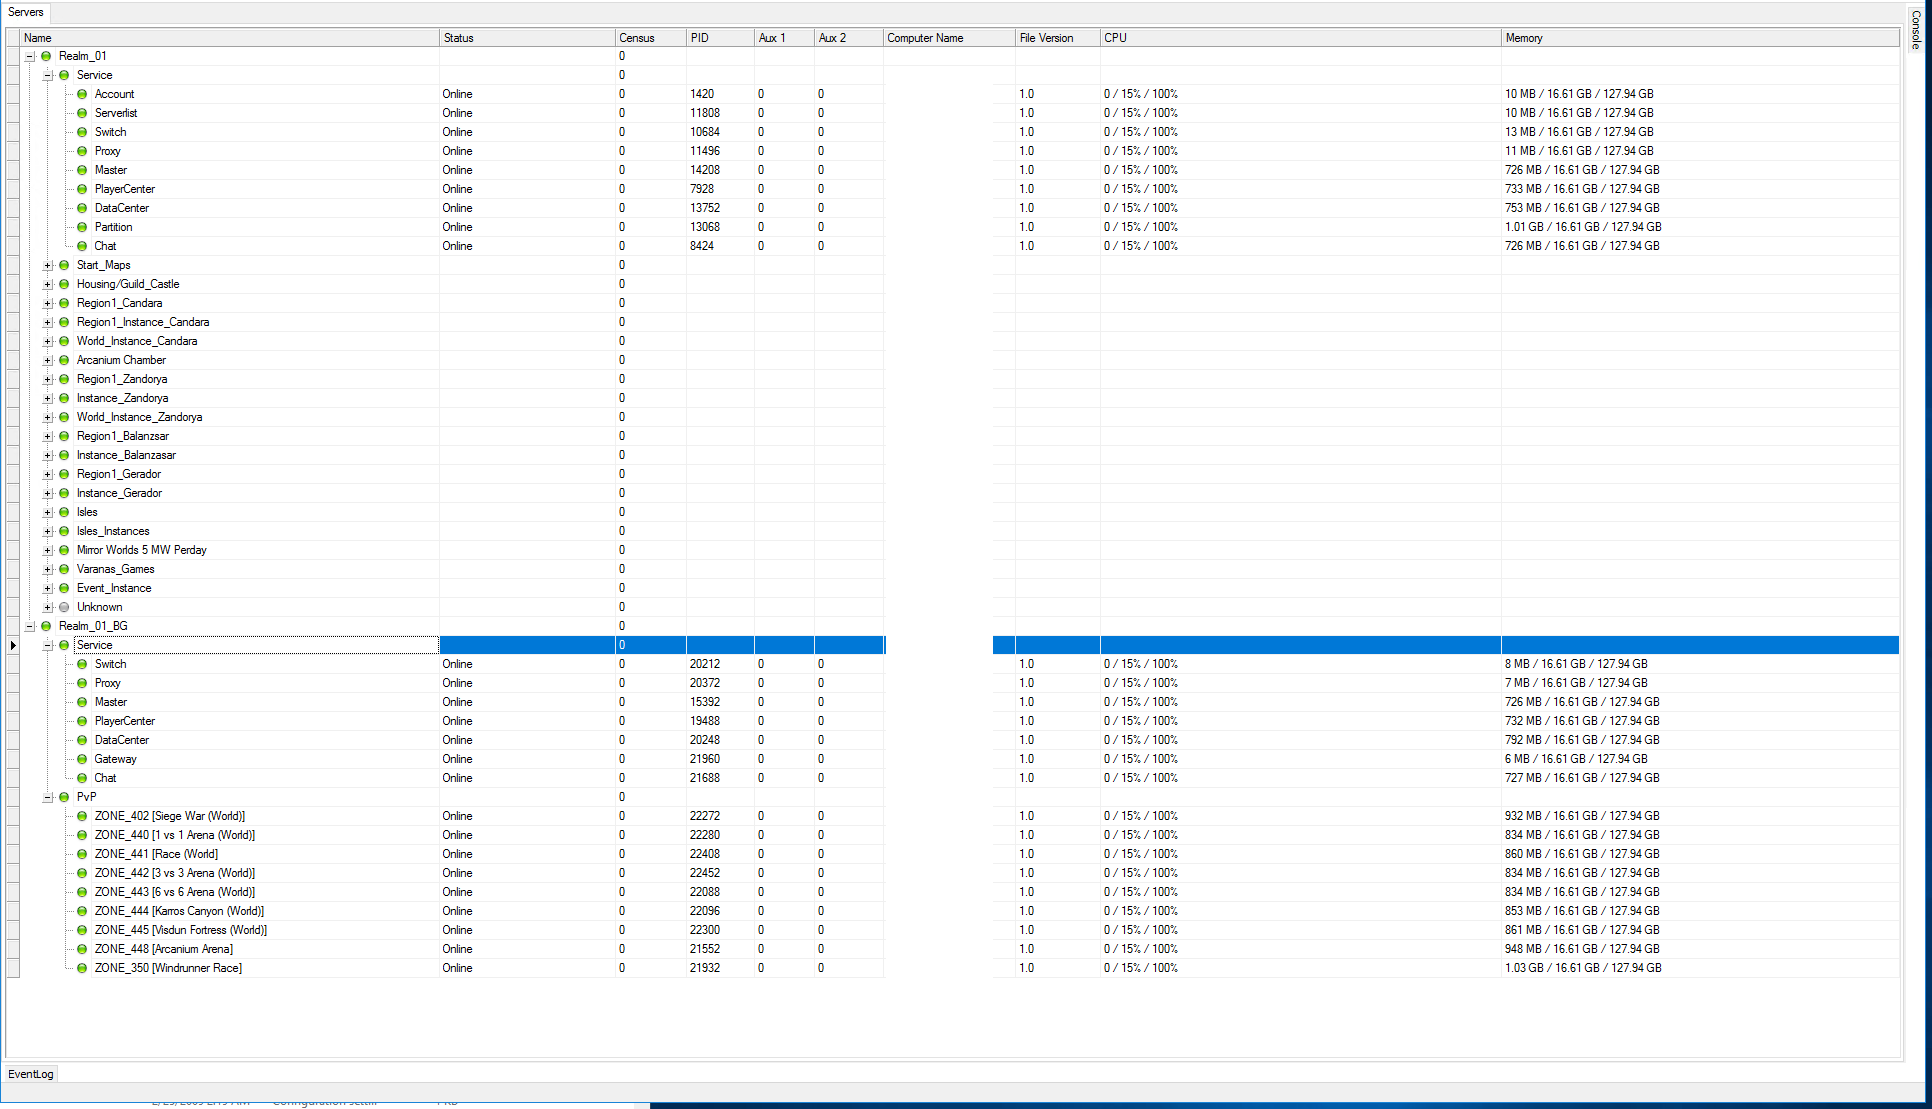Expand the Housing/Guild_Castle node
This screenshot has height=1109, width=1932.
click(x=48, y=284)
